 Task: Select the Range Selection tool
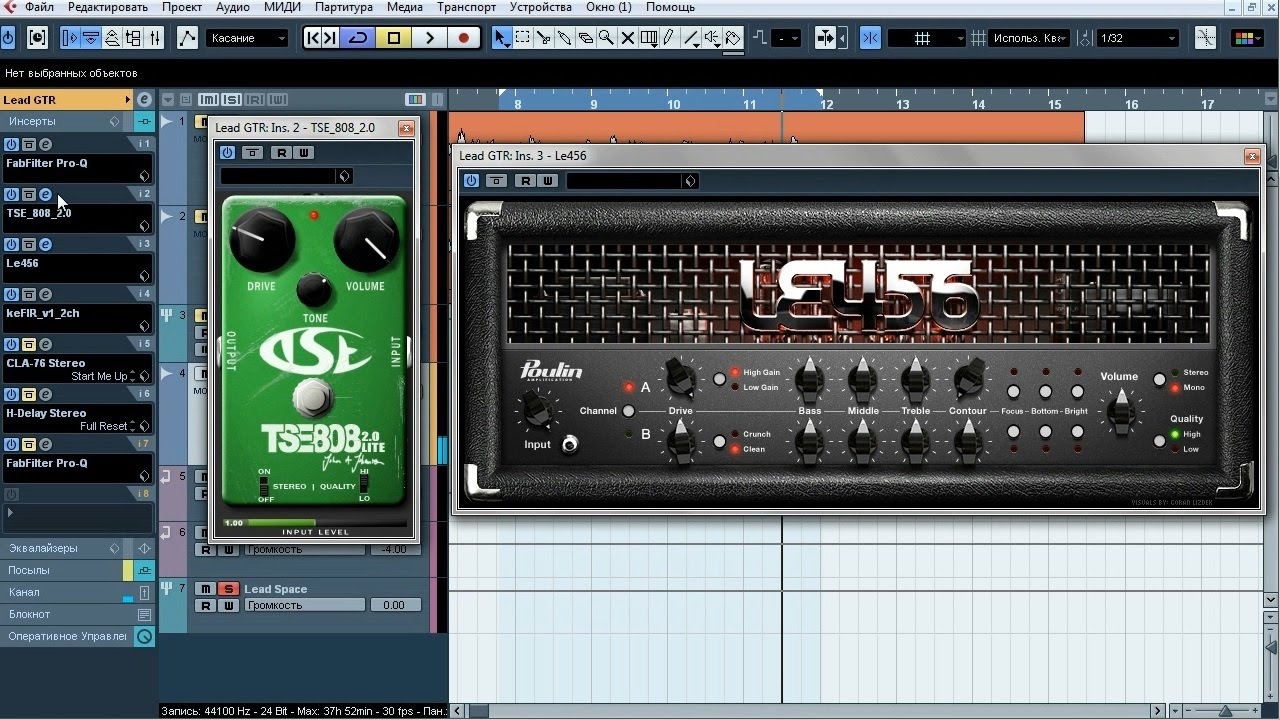coord(523,38)
